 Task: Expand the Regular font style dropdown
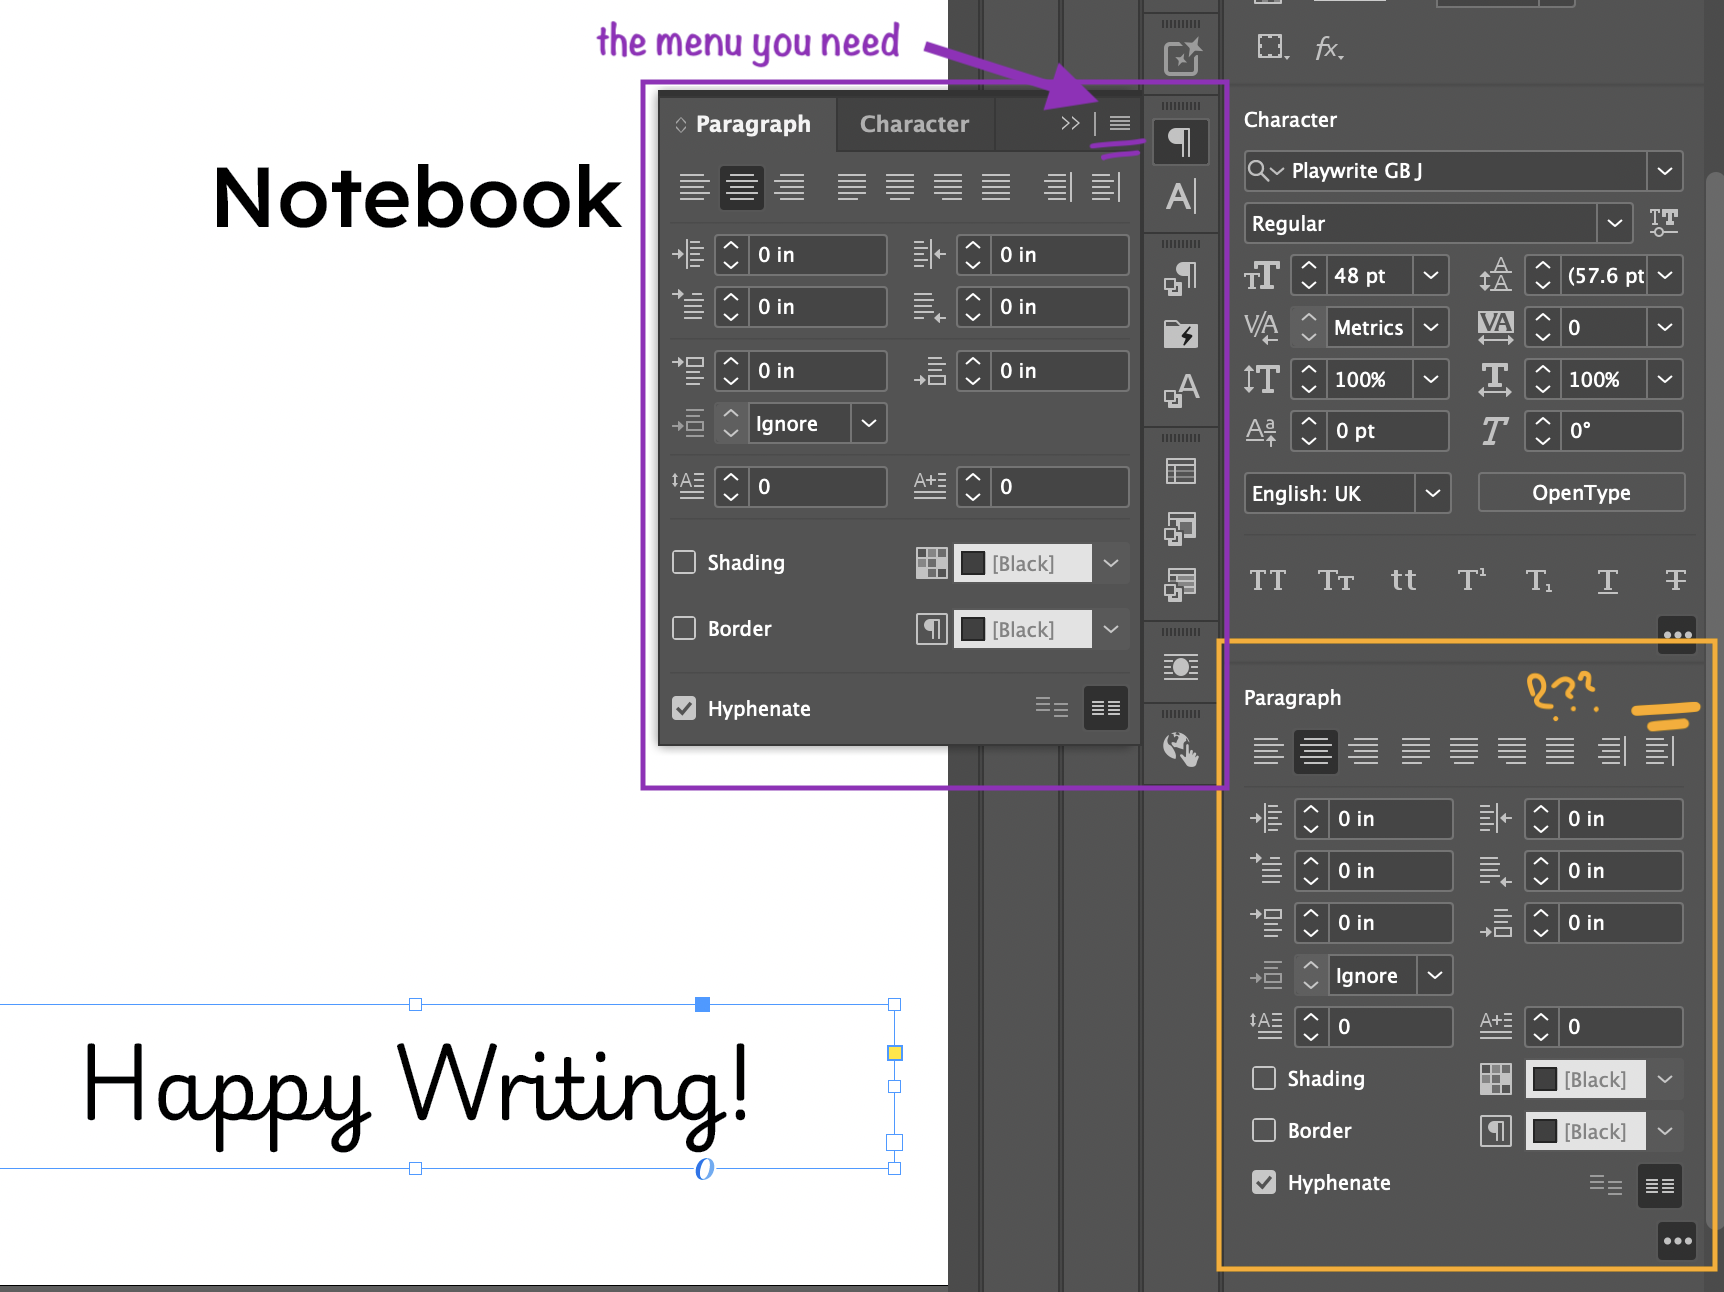1615,223
